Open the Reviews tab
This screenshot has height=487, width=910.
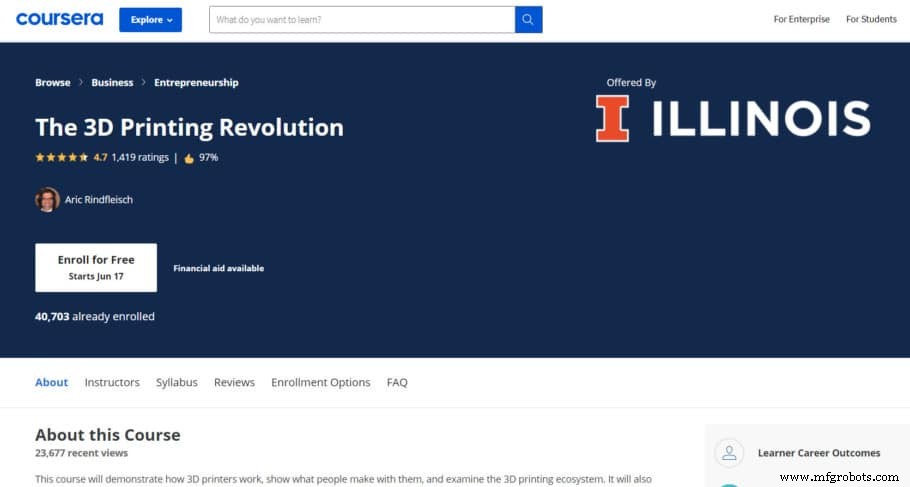pos(234,382)
